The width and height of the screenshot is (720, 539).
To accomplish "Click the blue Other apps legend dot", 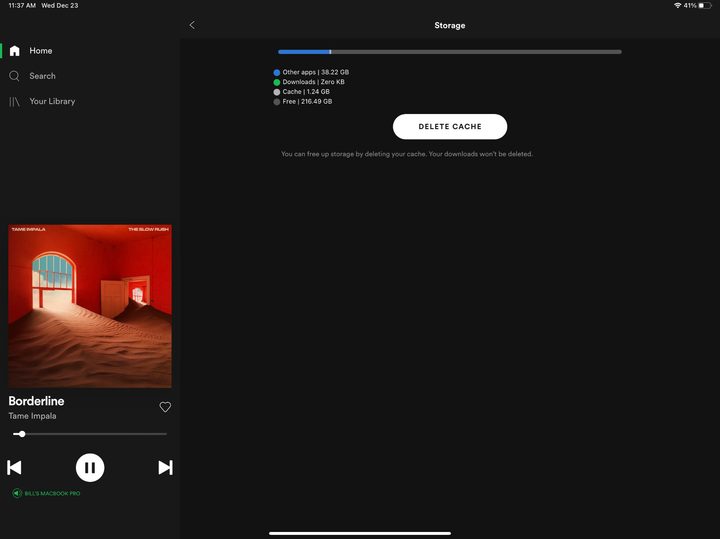I will [277, 73].
